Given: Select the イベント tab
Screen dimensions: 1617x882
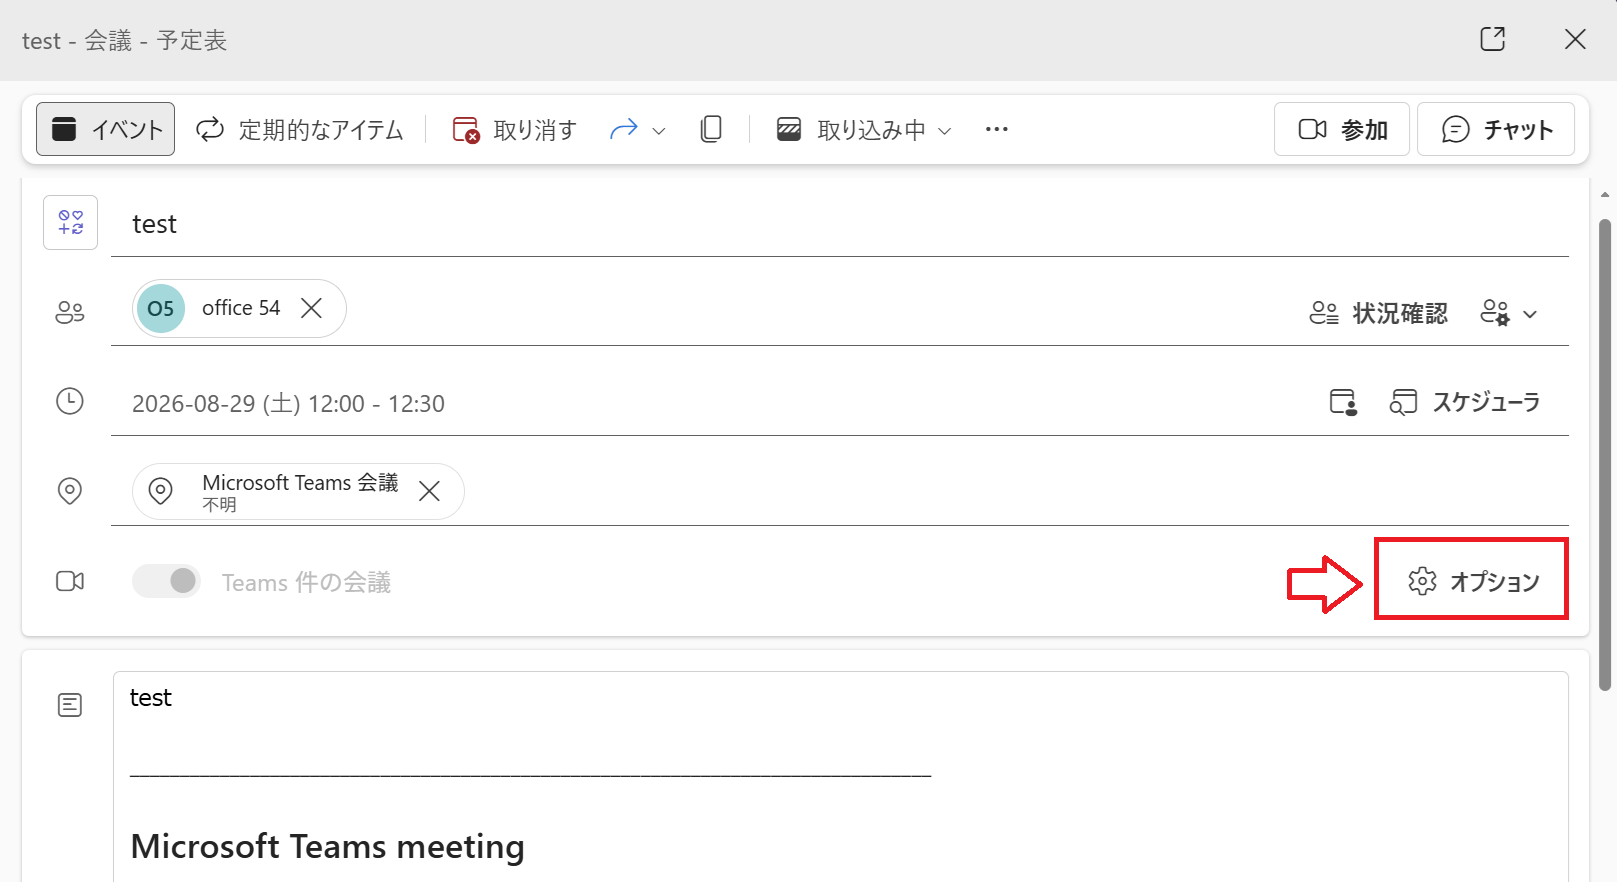Looking at the screenshot, I should (x=106, y=129).
